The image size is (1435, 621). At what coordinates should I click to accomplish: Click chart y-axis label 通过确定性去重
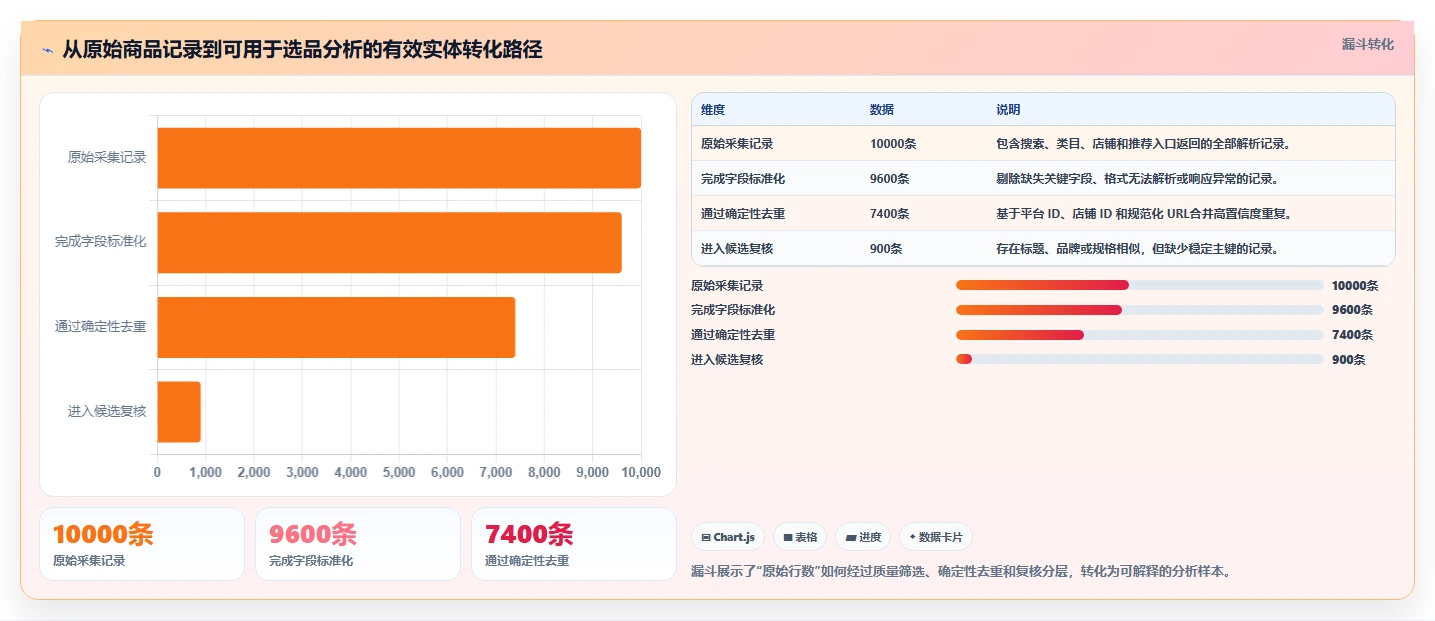[101, 326]
